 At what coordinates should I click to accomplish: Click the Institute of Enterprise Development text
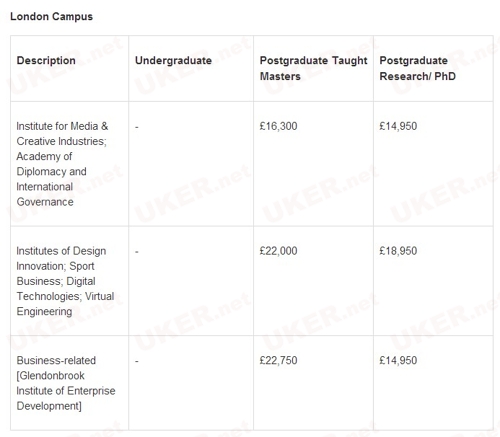66,398
